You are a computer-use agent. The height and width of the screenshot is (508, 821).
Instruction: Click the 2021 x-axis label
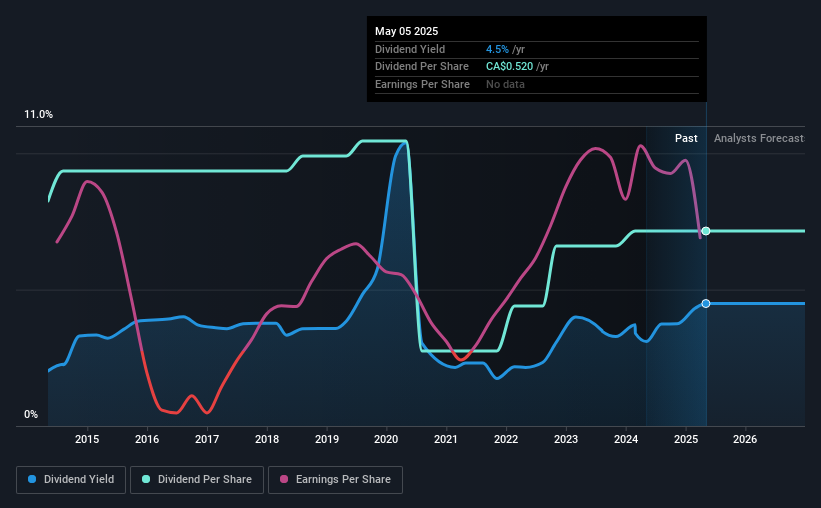click(x=446, y=439)
